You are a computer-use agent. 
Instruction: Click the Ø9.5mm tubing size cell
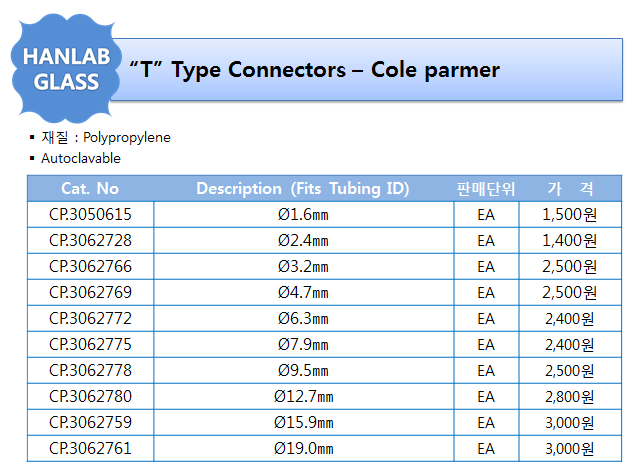pyautogui.click(x=304, y=370)
